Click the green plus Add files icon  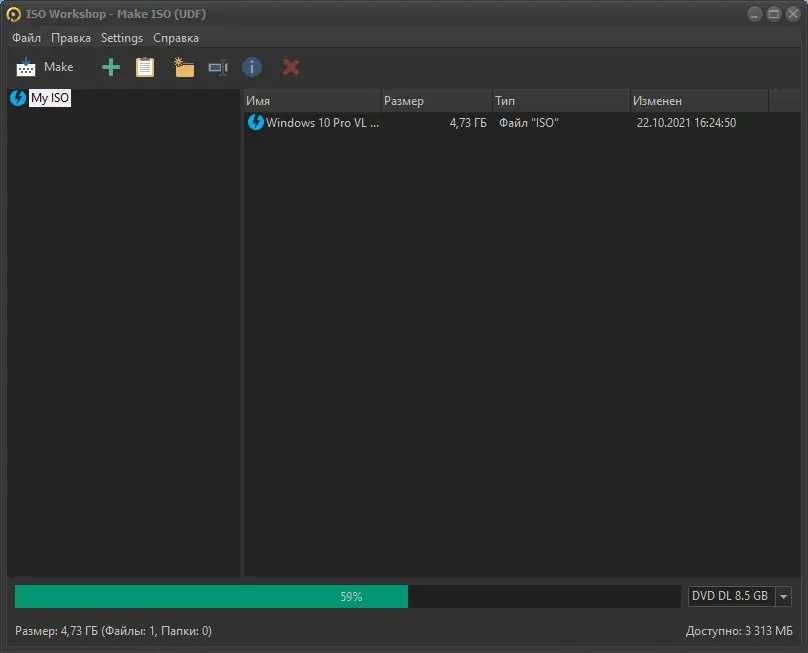111,67
